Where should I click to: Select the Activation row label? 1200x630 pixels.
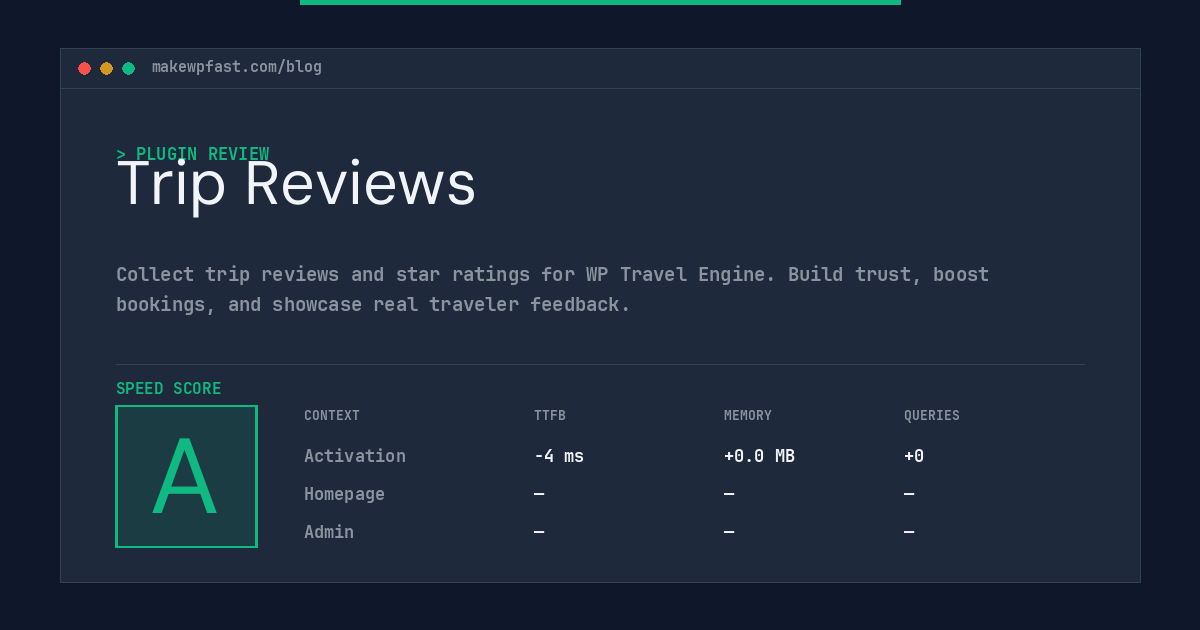[x=355, y=456]
